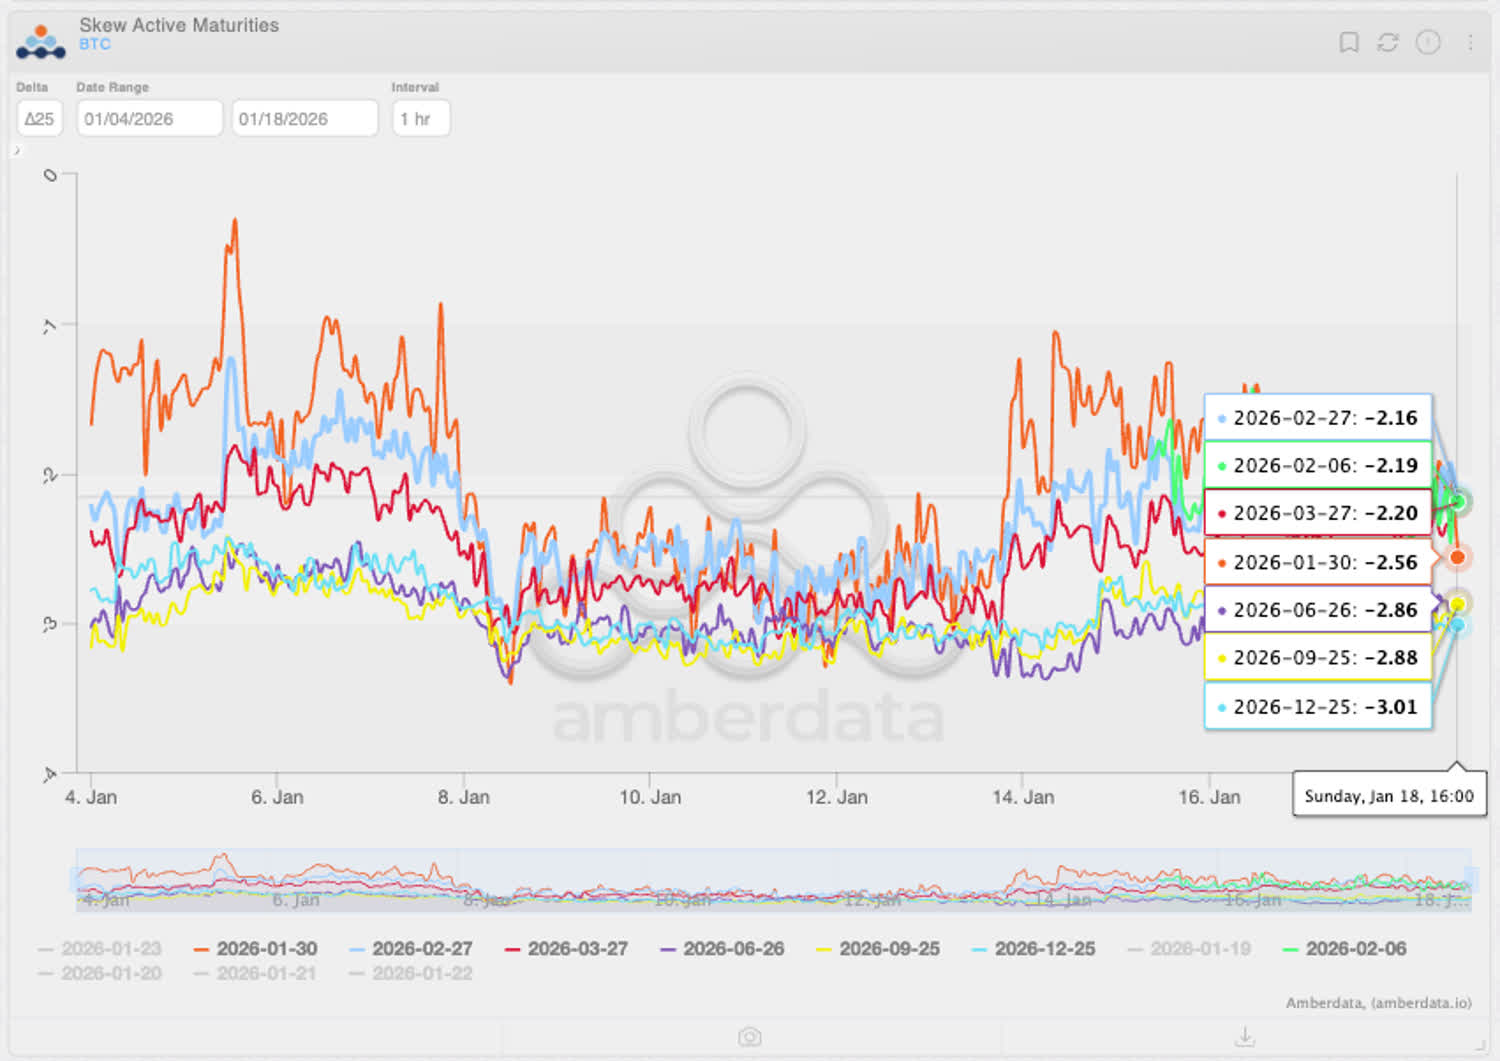The image size is (1500, 1061).
Task: Hide the 2026-01-30 series via the legend
Action: [255, 949]
